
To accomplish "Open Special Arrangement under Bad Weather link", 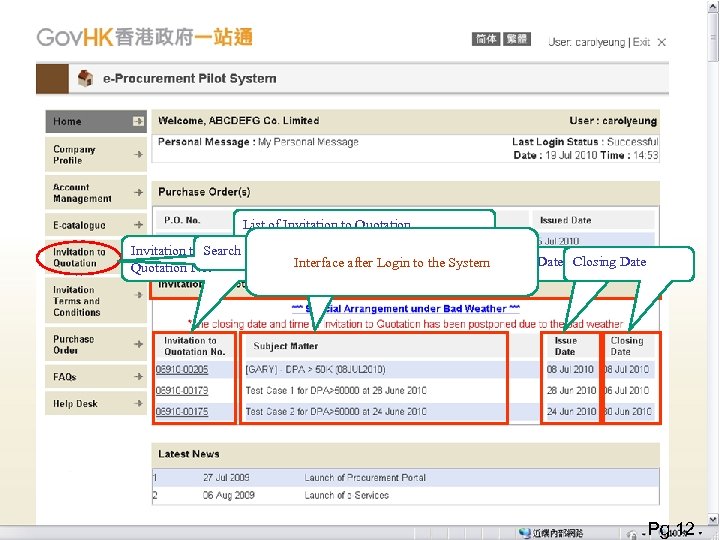I will tap(406, 309).
